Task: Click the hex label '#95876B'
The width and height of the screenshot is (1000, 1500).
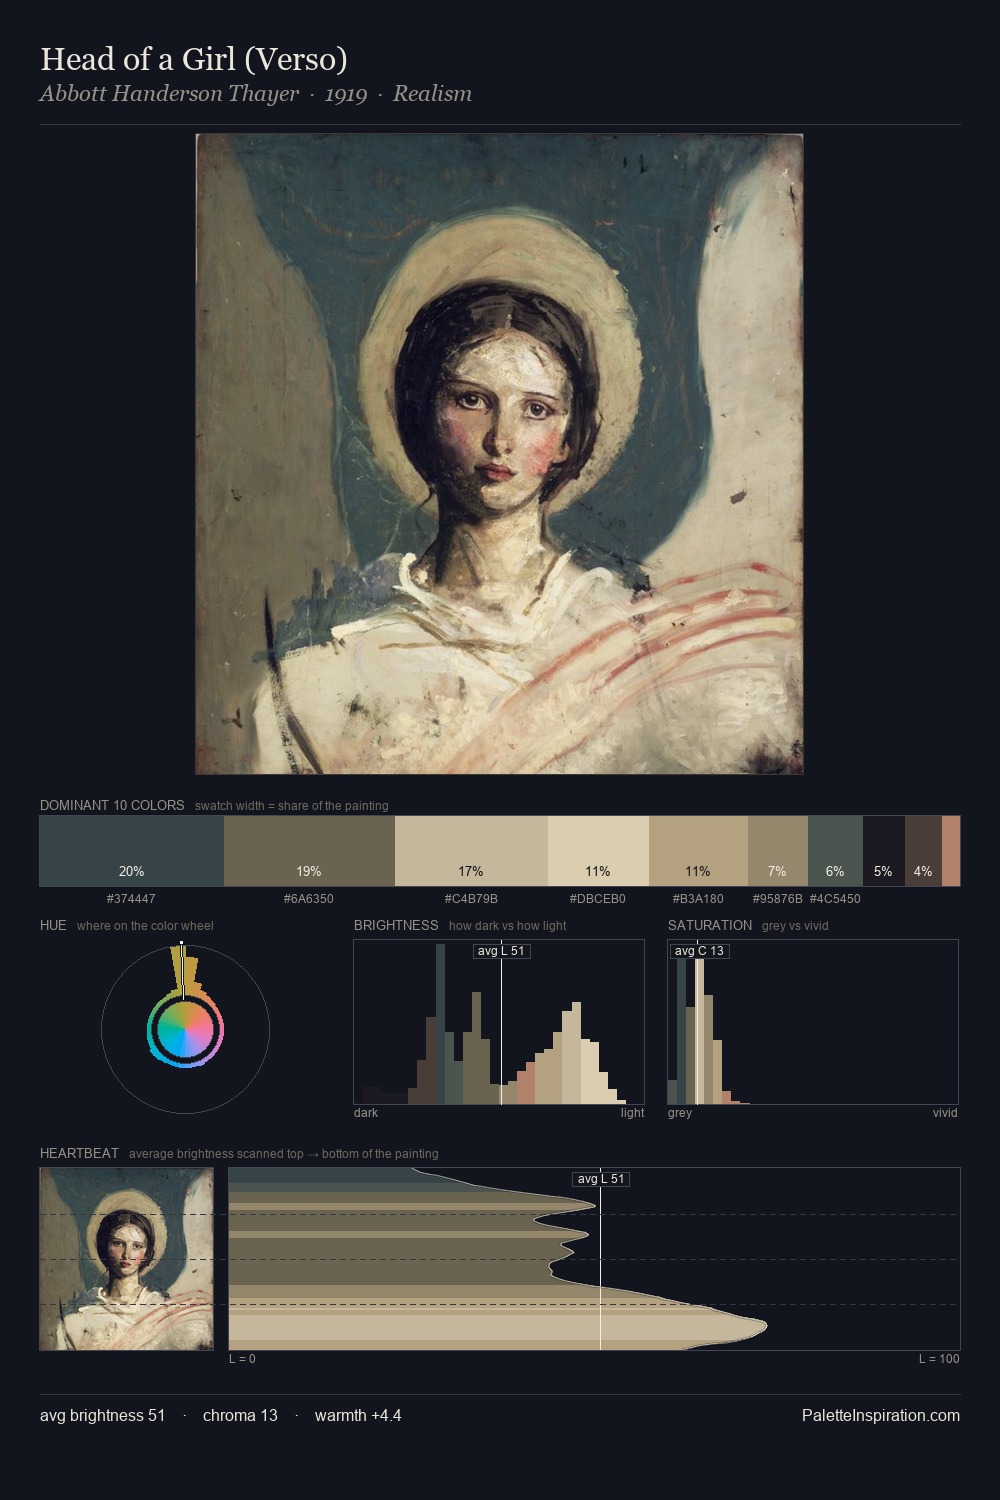Action: click(777, 899)
